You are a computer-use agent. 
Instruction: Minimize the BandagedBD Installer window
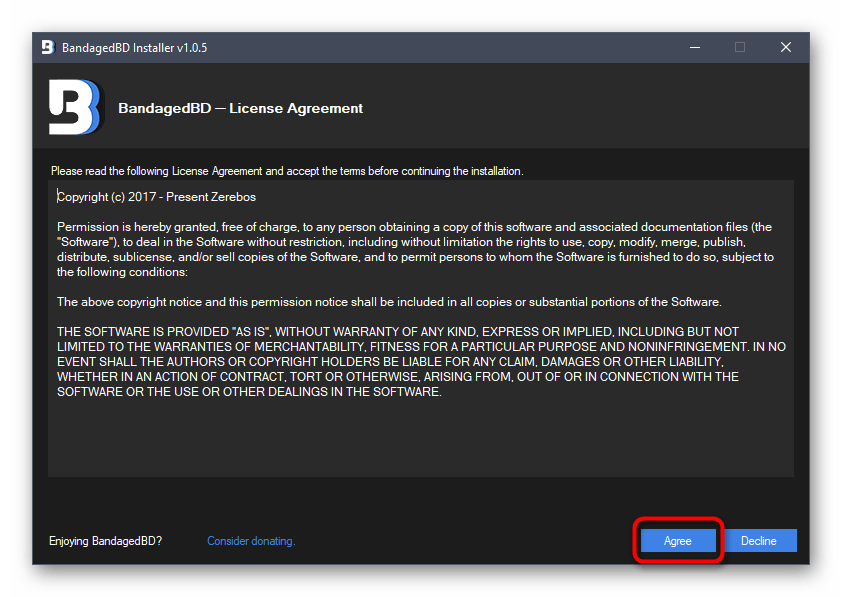point(695,47)
